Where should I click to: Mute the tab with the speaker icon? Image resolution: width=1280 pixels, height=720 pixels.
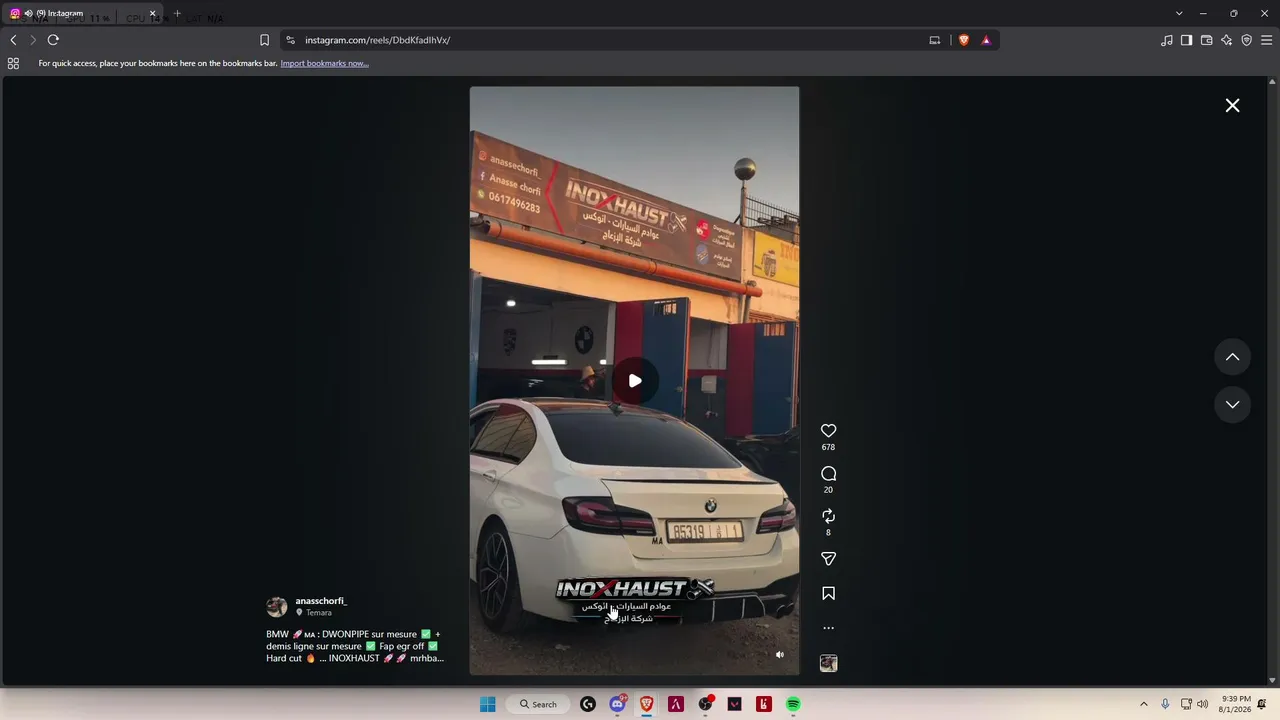pos(28,14)
